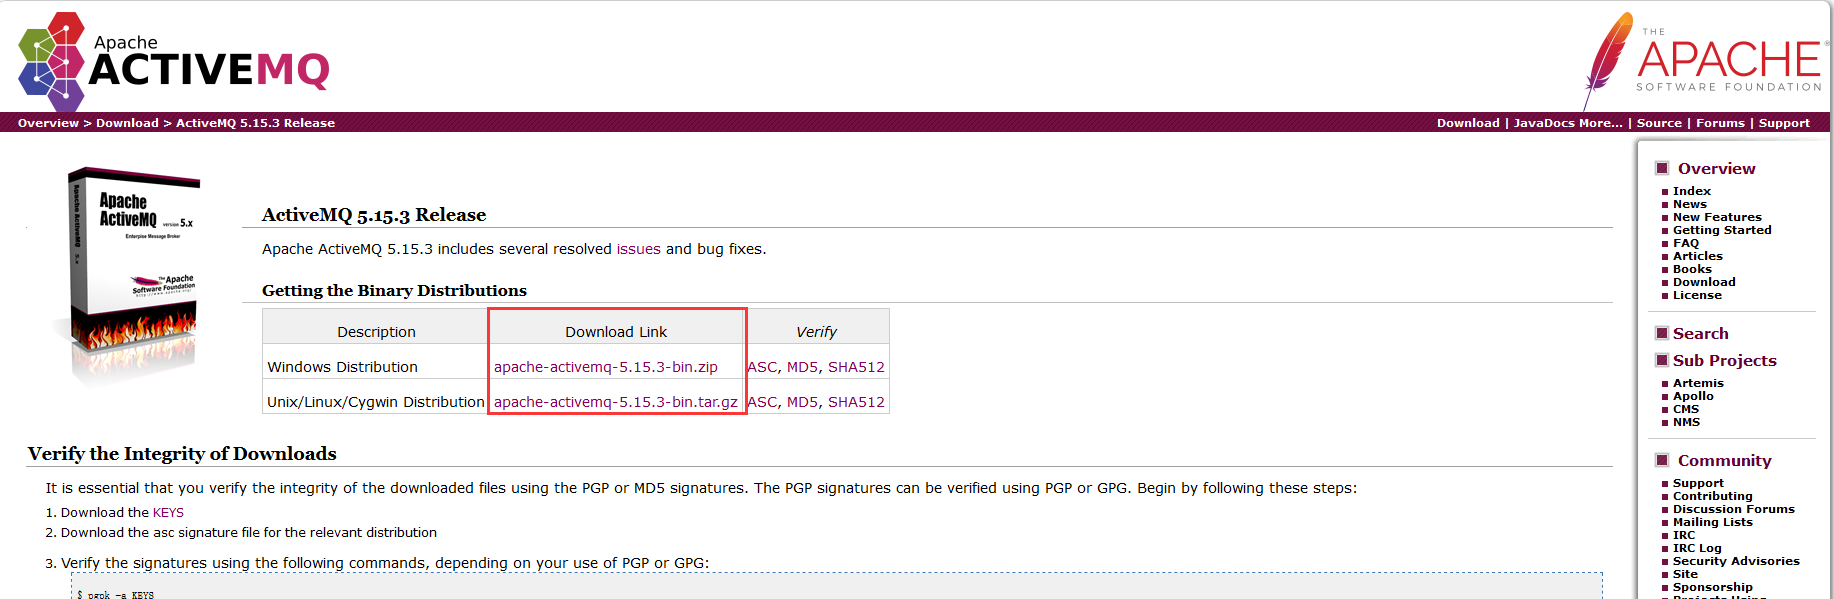Open Articles in the sidebar
Viewport: 1834px width, 599px height.
click(x=1698, y=256)
